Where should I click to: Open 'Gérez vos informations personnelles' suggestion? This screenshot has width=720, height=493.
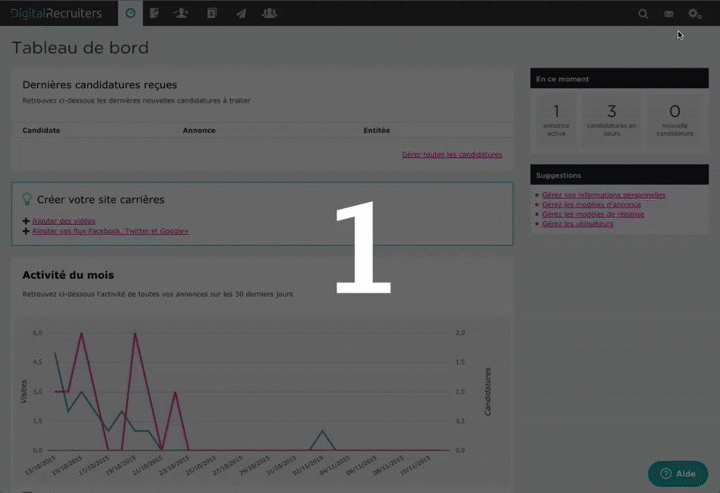pos(603,195)
